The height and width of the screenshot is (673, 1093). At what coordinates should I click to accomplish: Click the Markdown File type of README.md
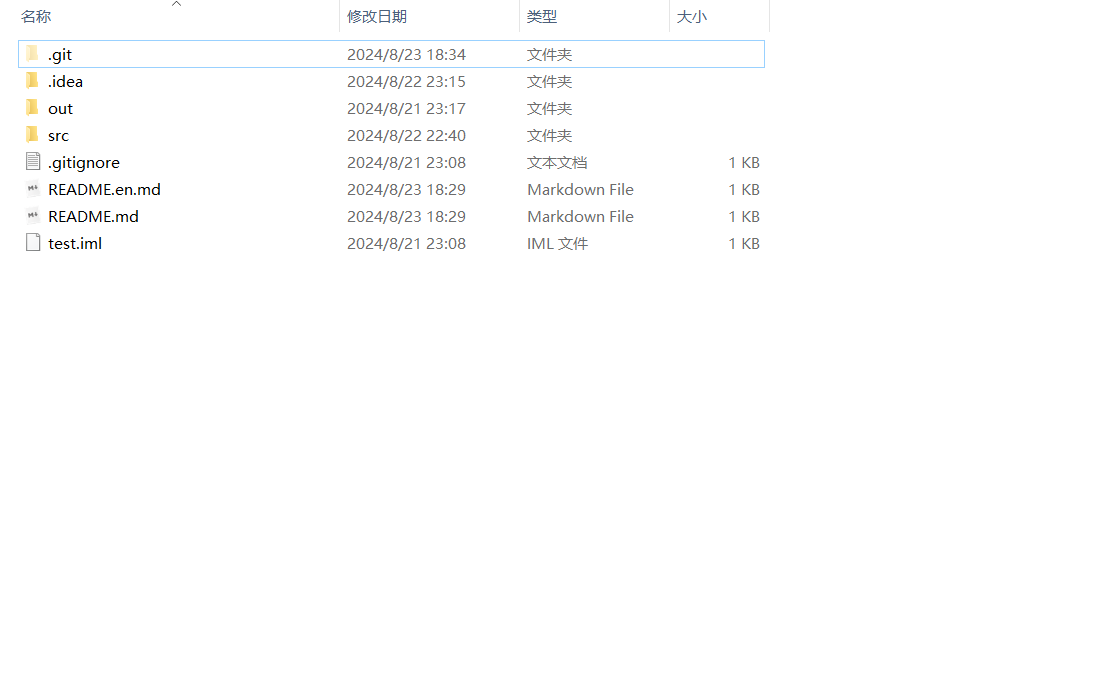coord(580,216)
